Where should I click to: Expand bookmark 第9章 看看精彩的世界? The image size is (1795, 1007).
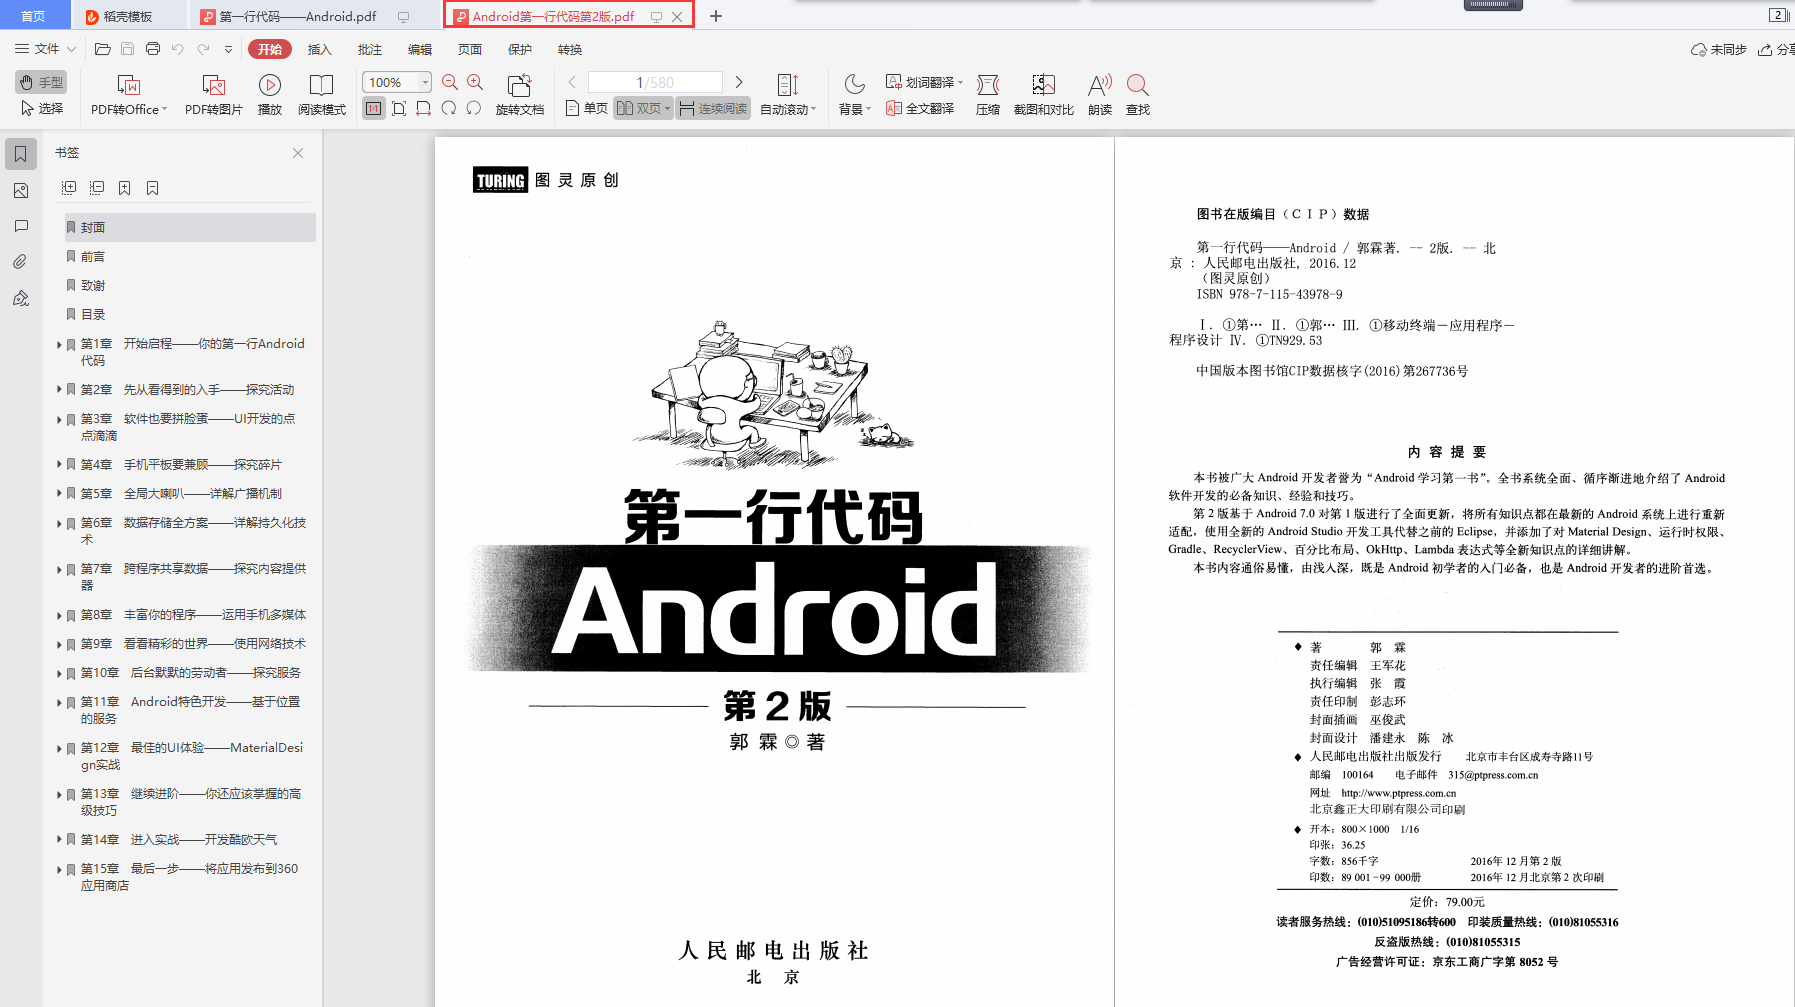tap(60, 644)
